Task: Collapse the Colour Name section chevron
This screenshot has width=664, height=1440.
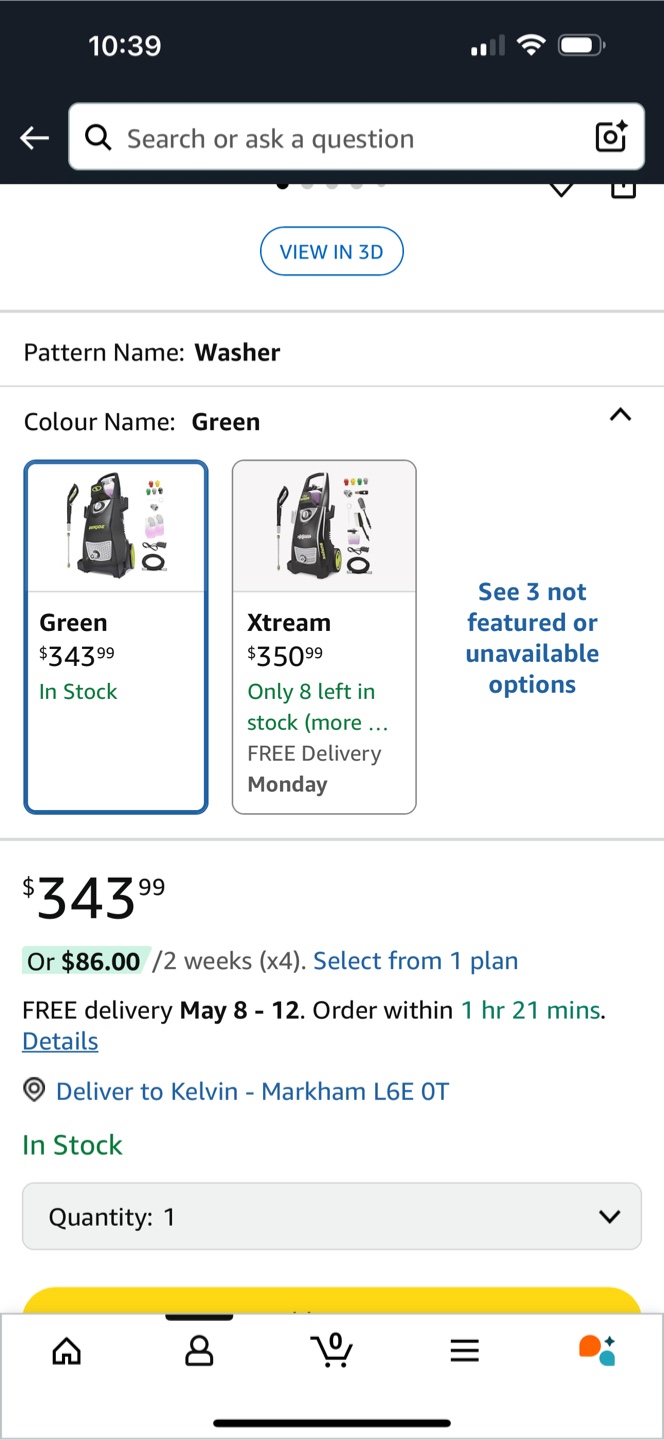Action: coord(620,415)
